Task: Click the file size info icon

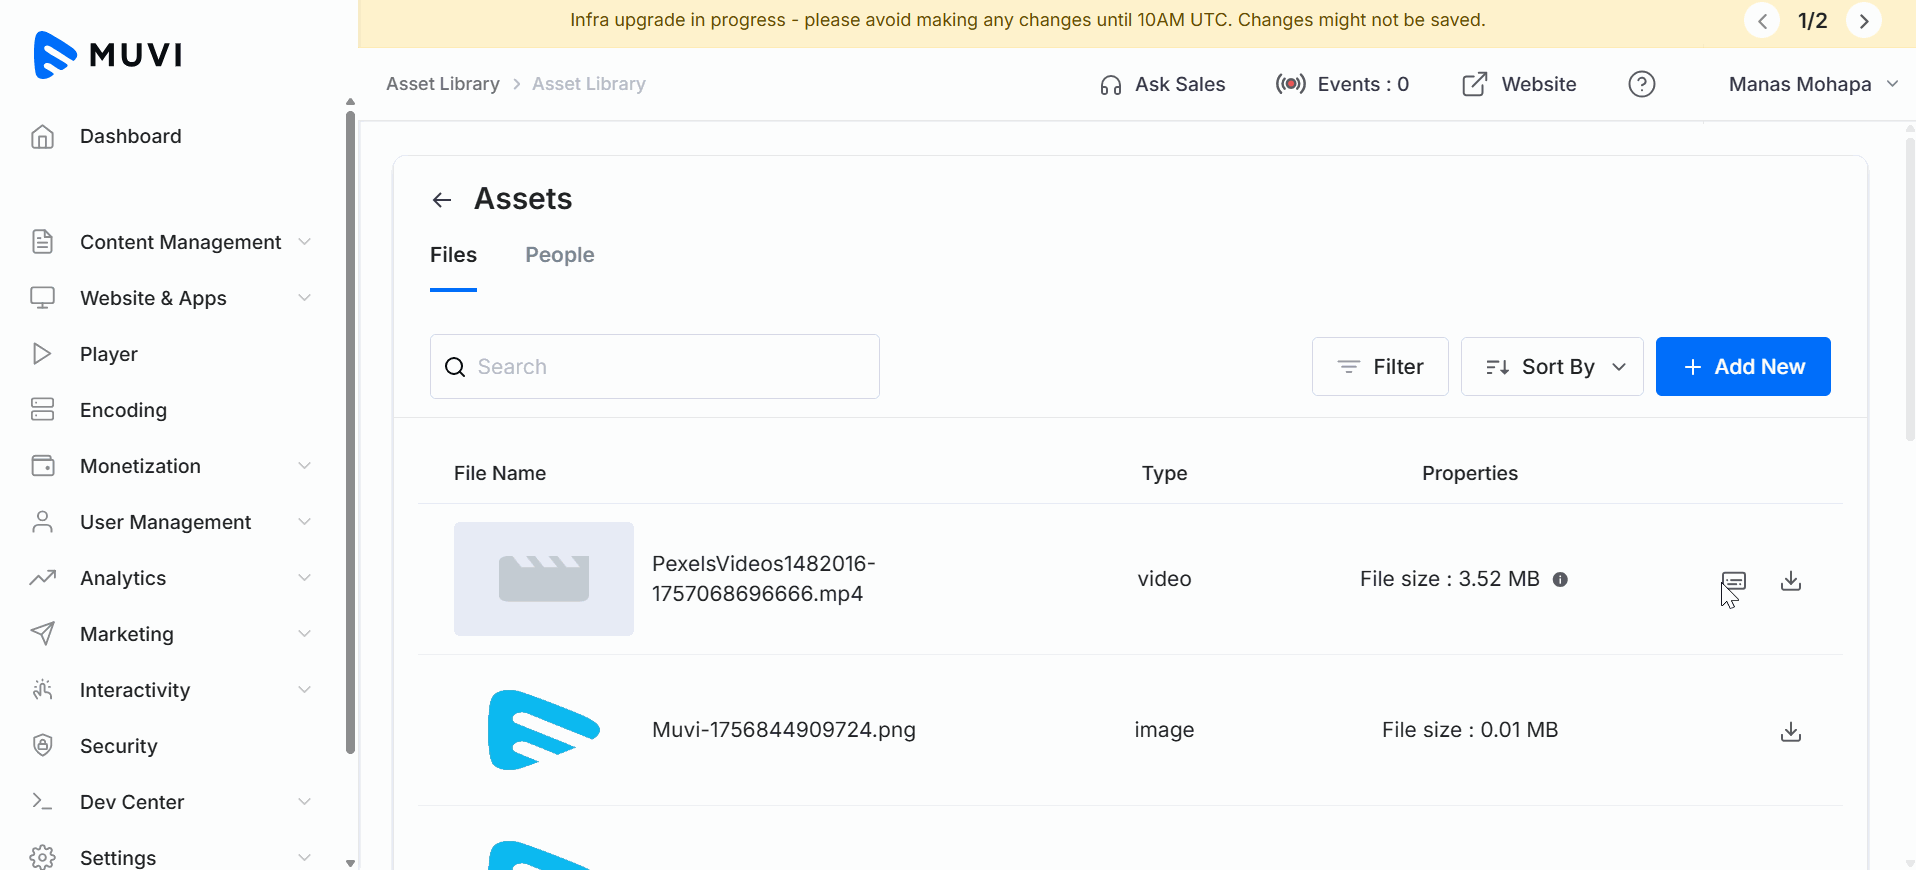Action: [x=1560, y=579]
